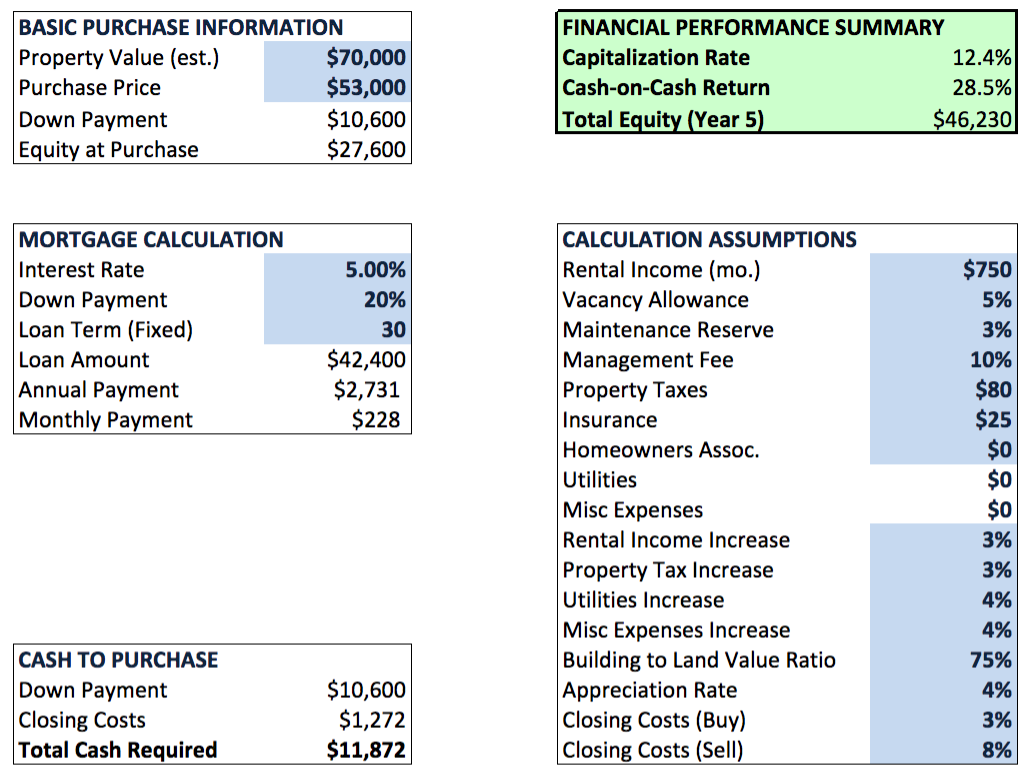Select the Closing Costs (Sell) 8% cell
Image resolution: width=1034 pixels, height=780 pixels.
943,750
